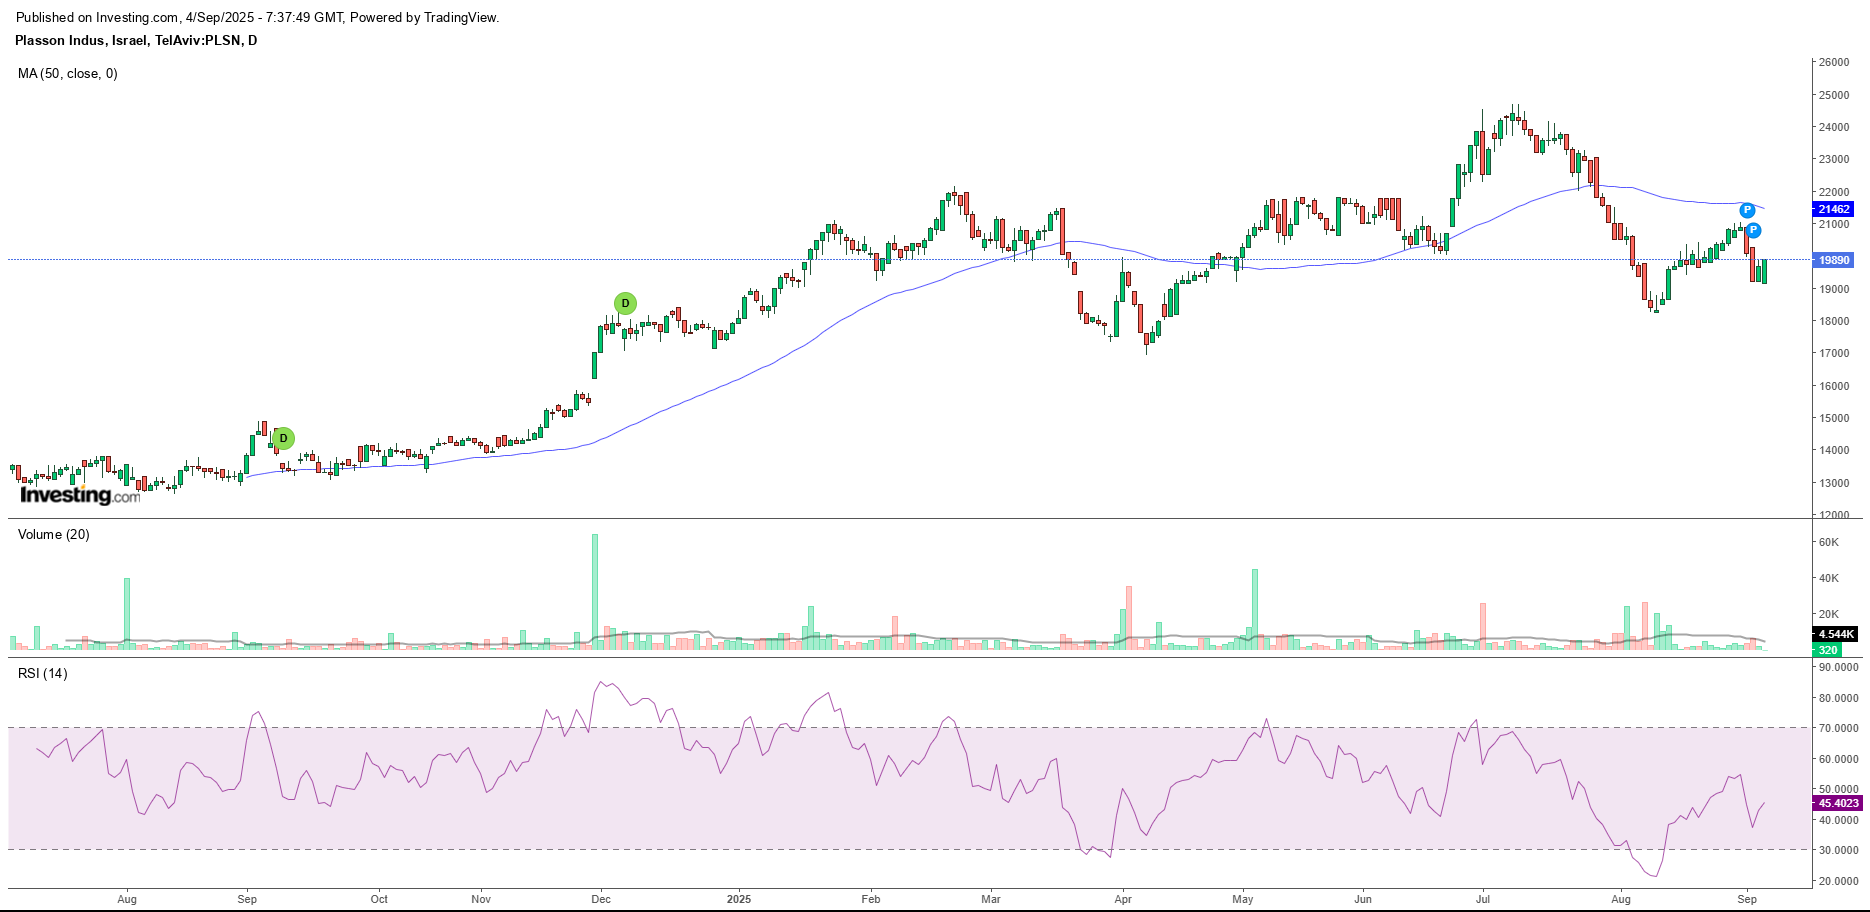Click the Jun label on the time axis

(x=1363, y=899)
